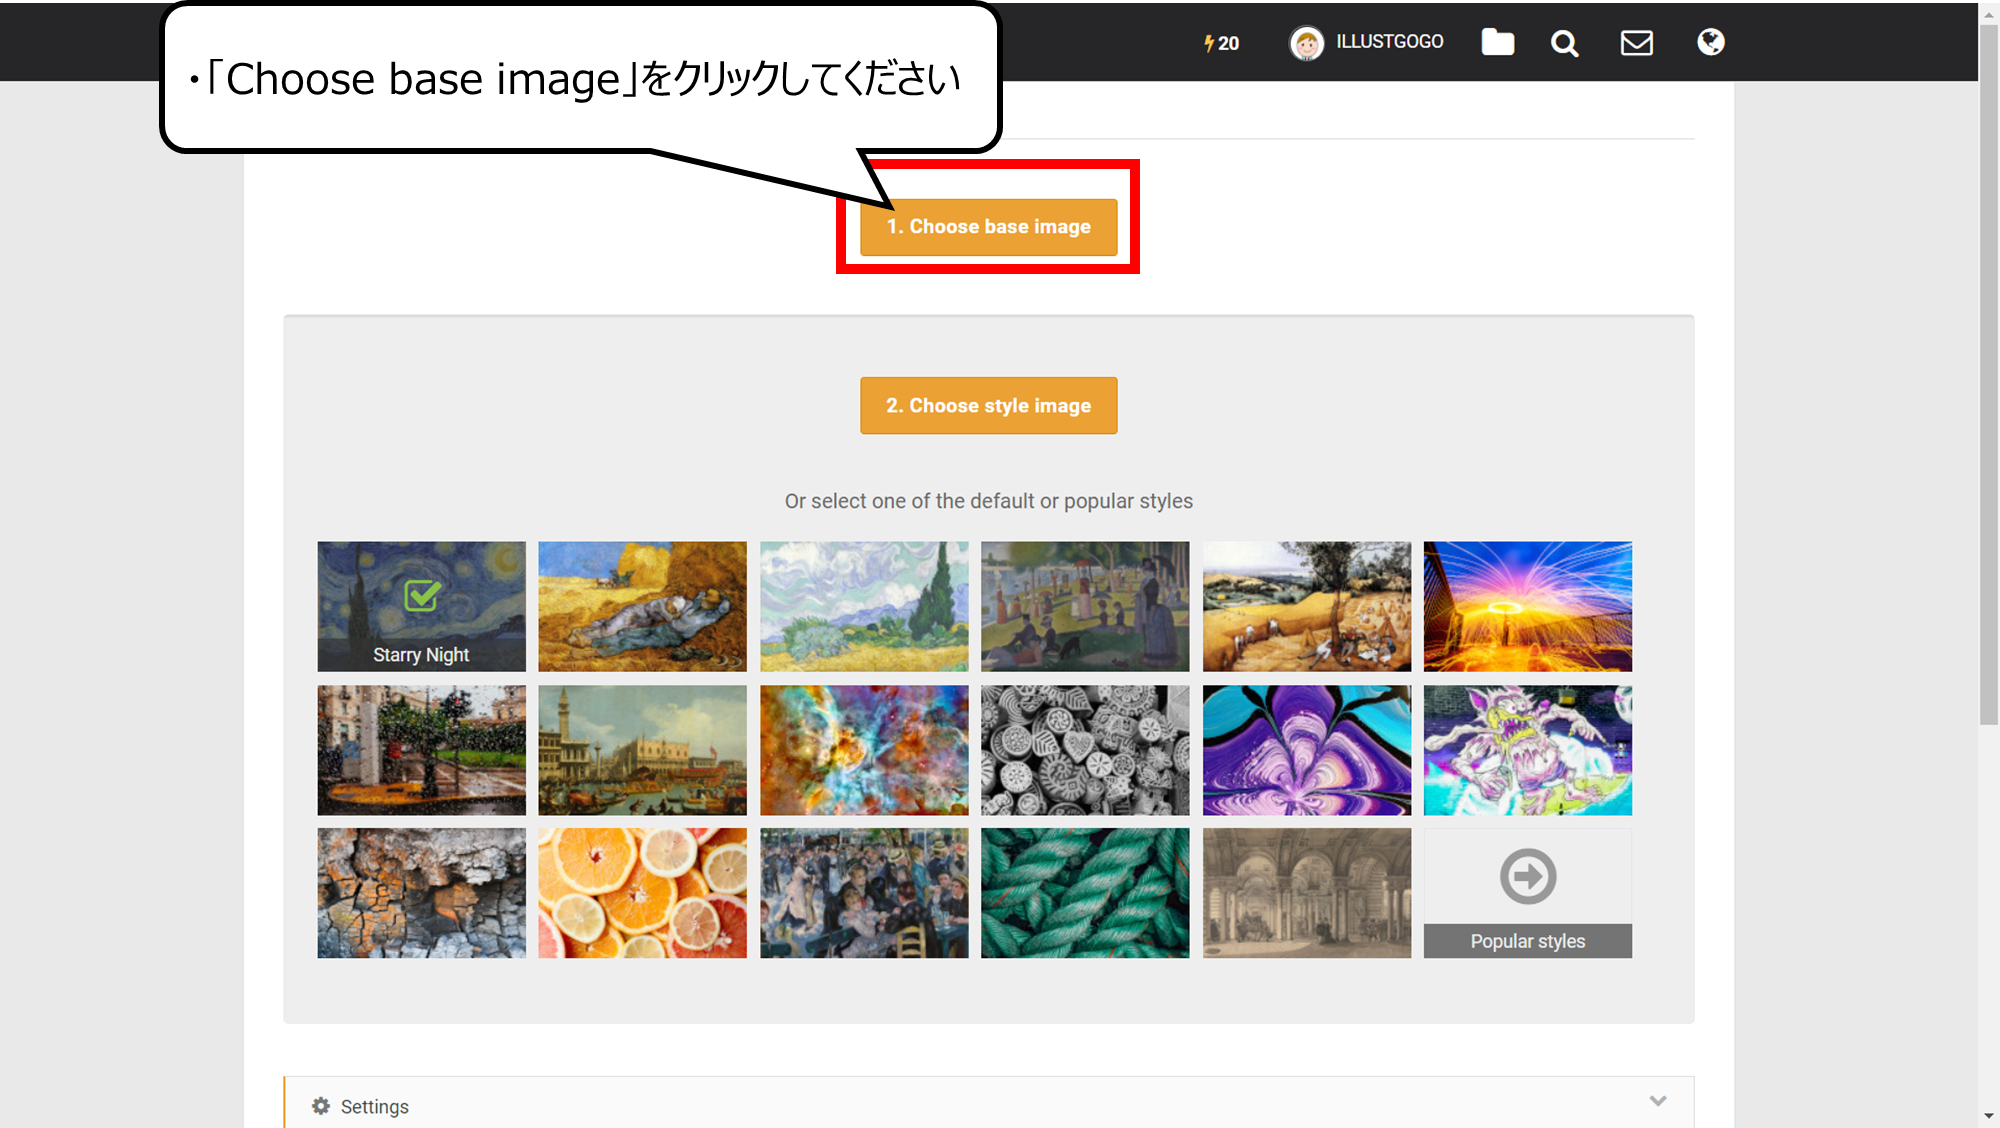The width and height of the screenshot is (2000, 1128).
Task: Select the Venice canal painting style
Action: [x=643, y=750]
